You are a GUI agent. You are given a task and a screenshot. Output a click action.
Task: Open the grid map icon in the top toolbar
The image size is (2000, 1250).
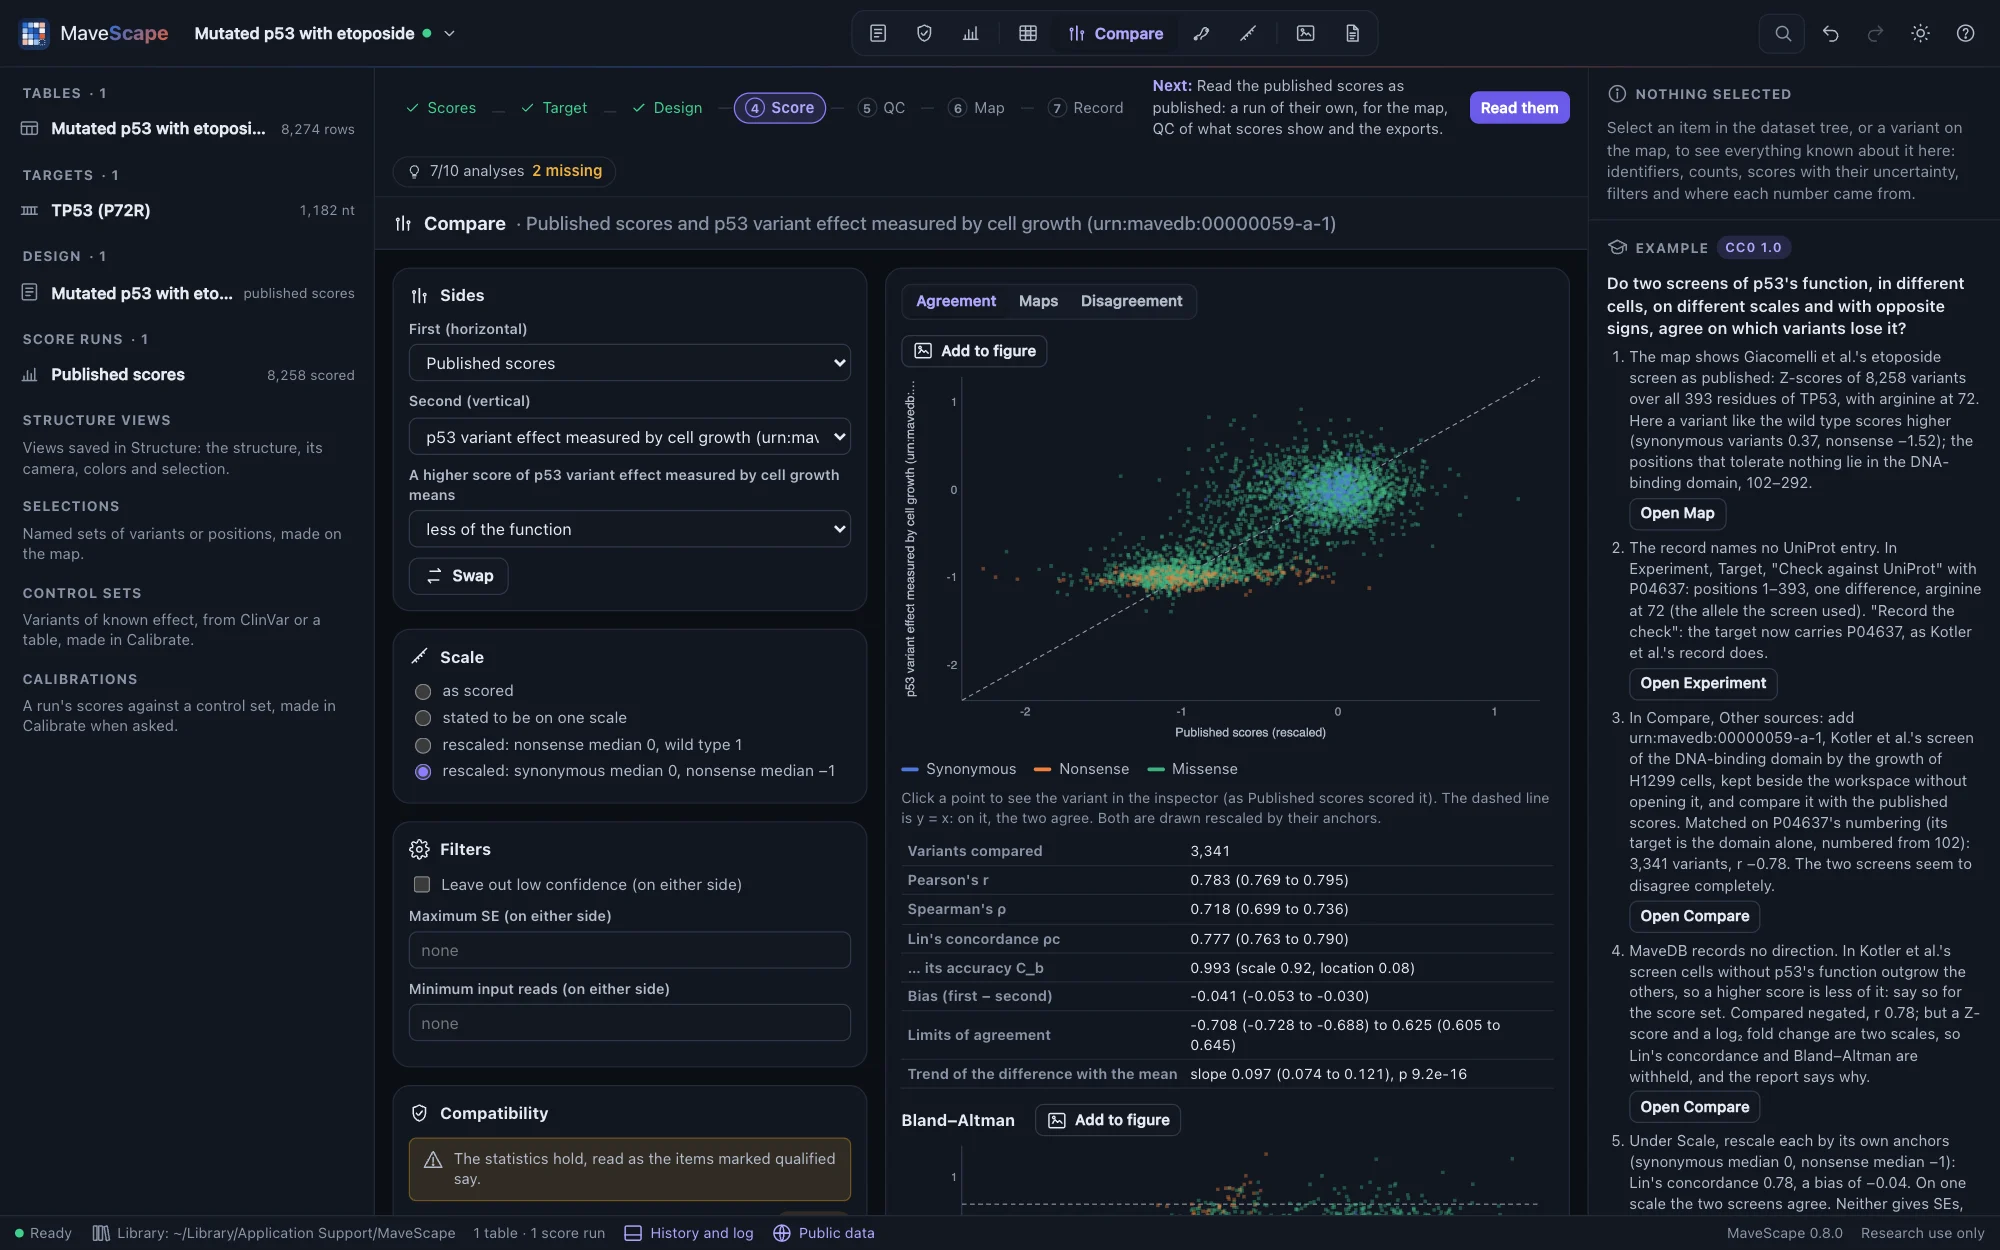click(1028, 33)
